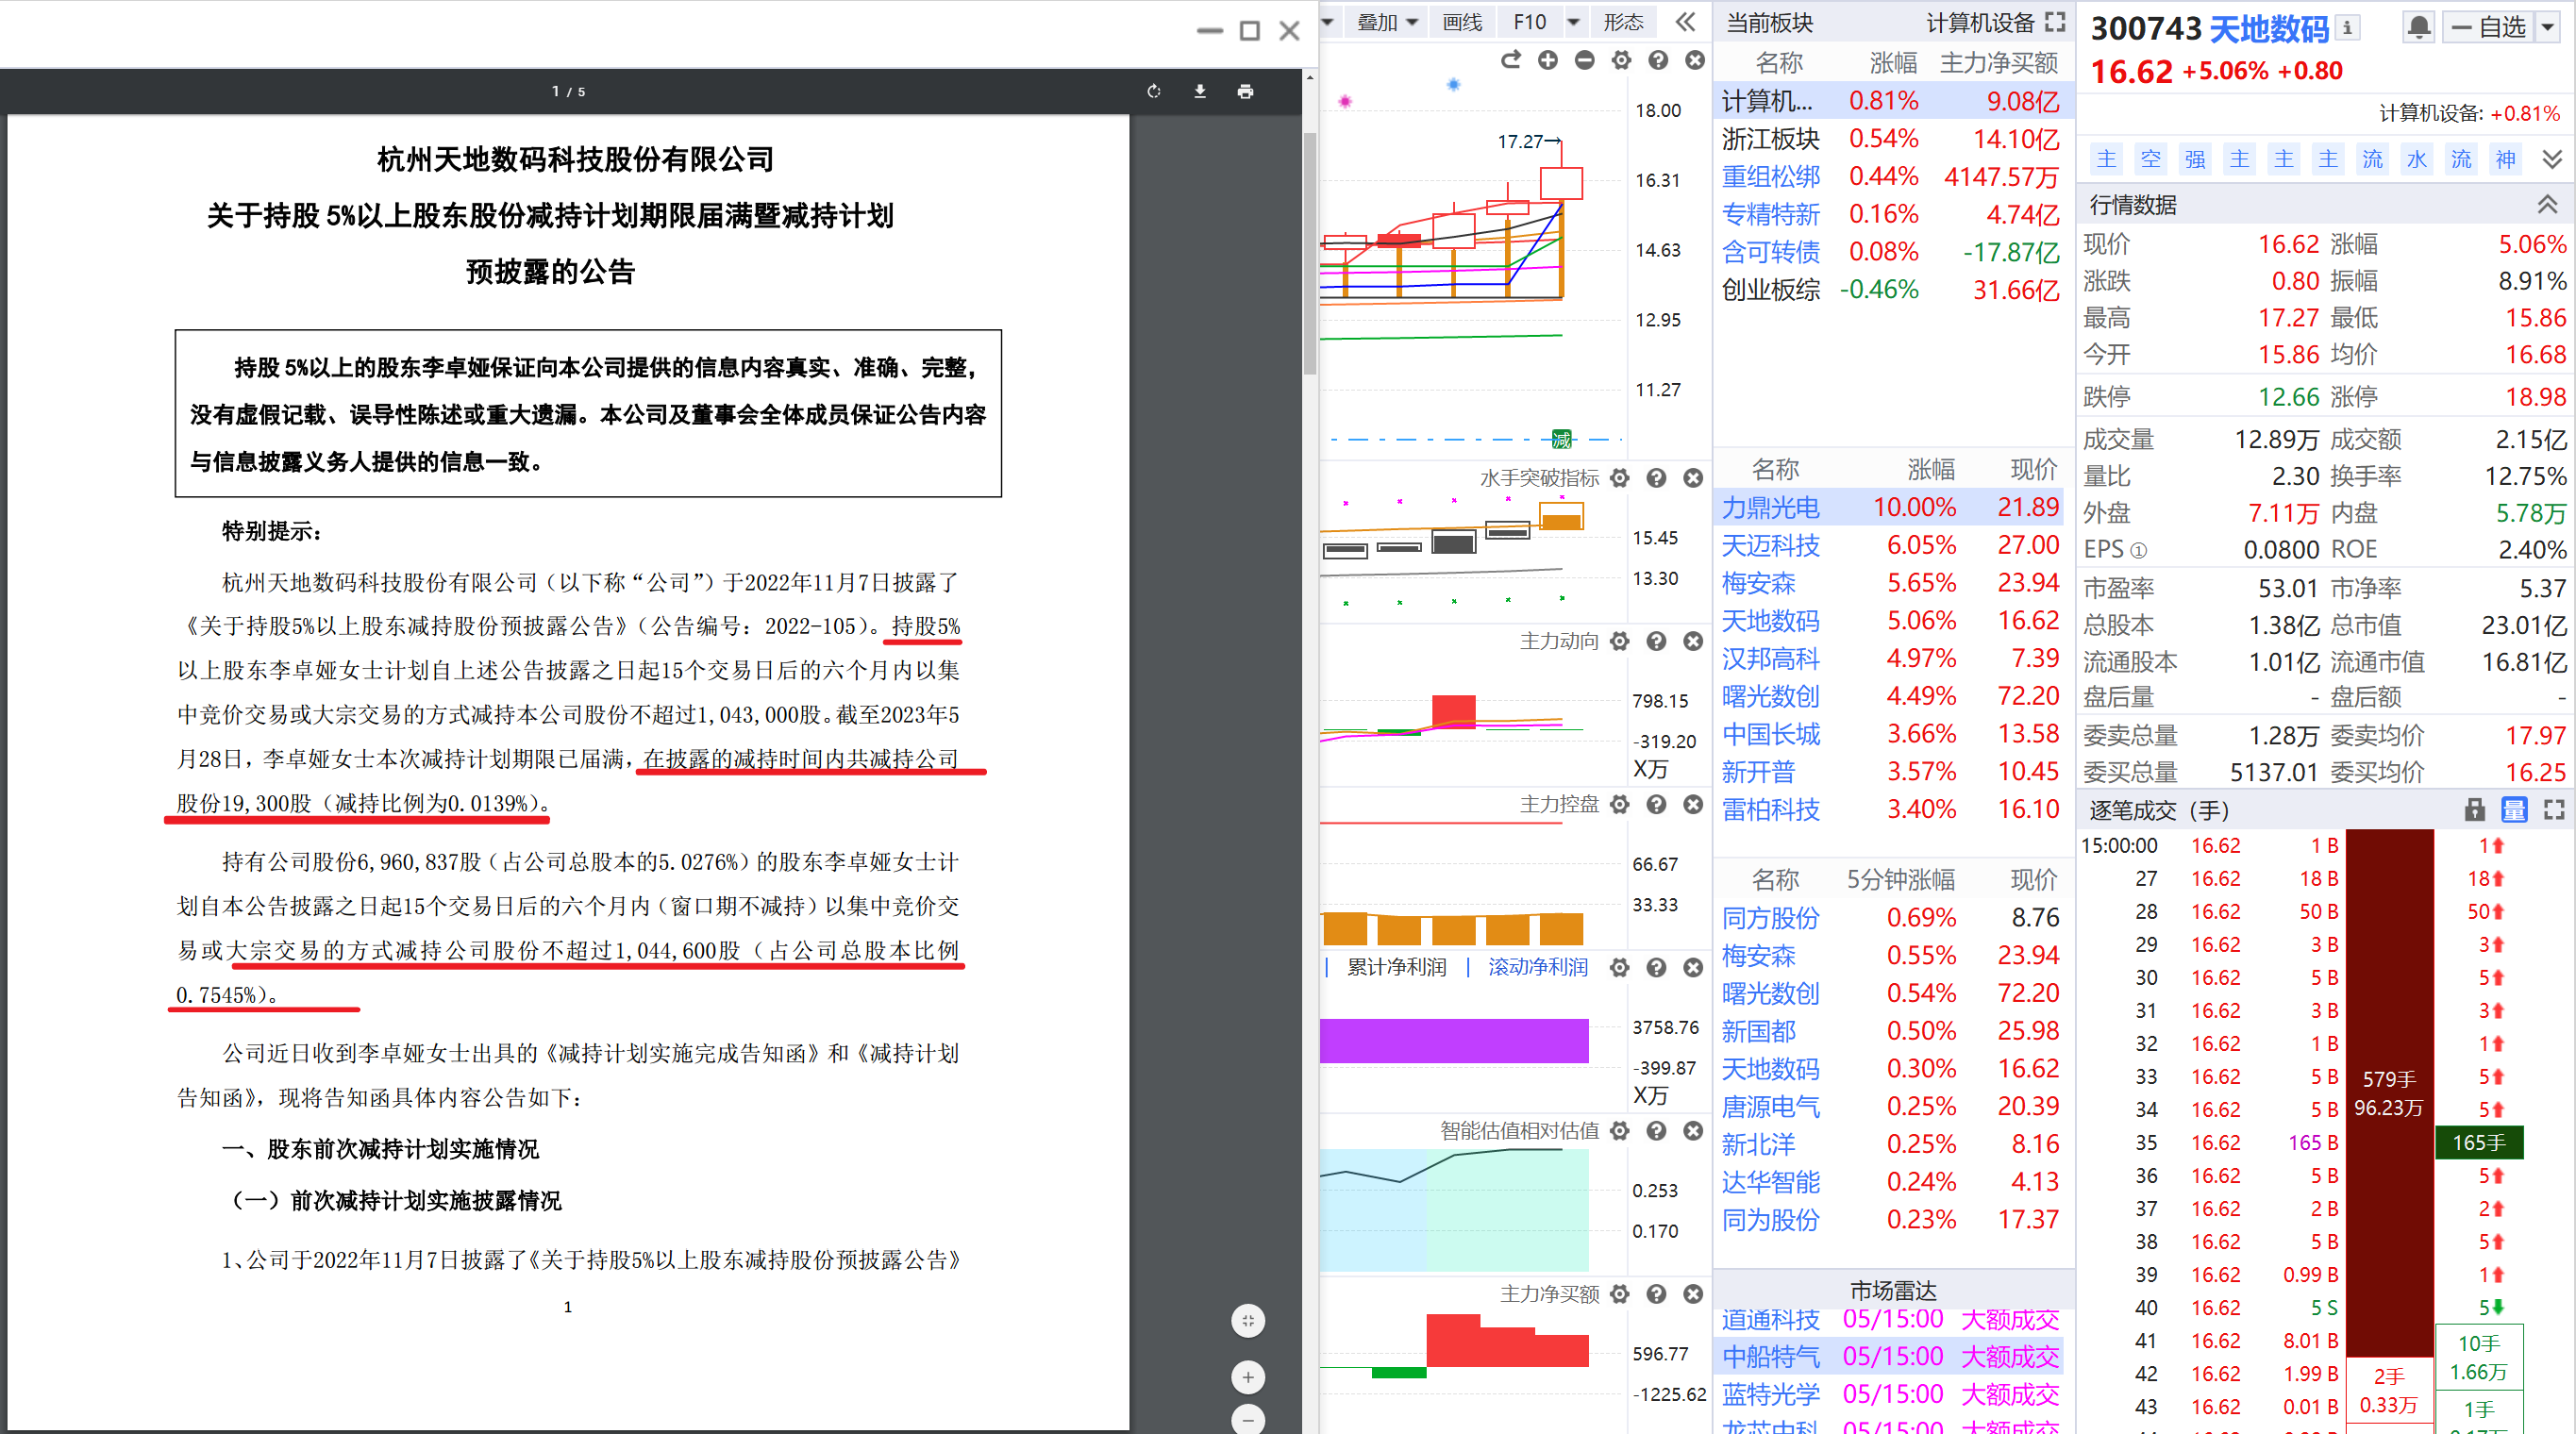Screen dimensions: 2576x1434
Task: Open the 形态 pattern menu
Action: (x=1623, y=22)
